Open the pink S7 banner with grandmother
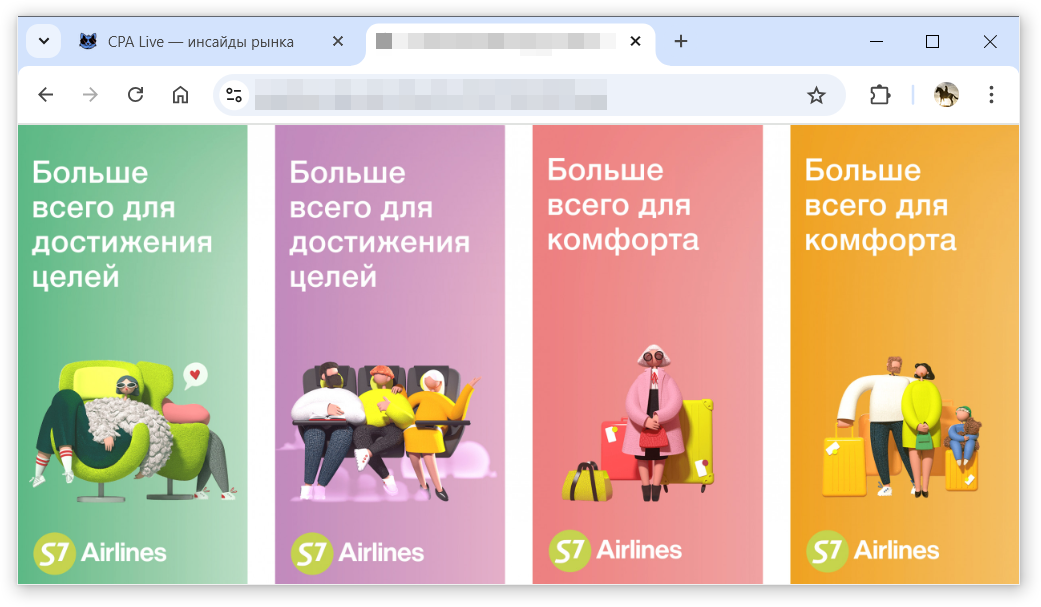The height and width of the screenshot is (607, 1041). point(647,355)
